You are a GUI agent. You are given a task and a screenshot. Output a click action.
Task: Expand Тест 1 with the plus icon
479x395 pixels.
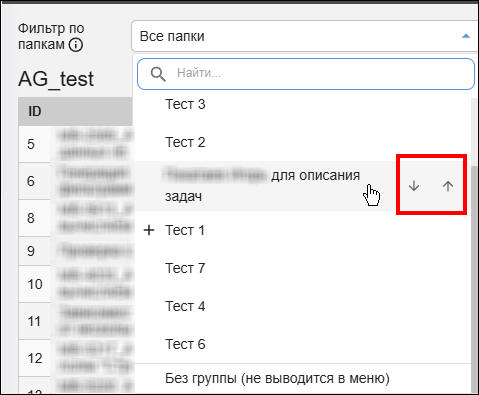pos(149,230)
